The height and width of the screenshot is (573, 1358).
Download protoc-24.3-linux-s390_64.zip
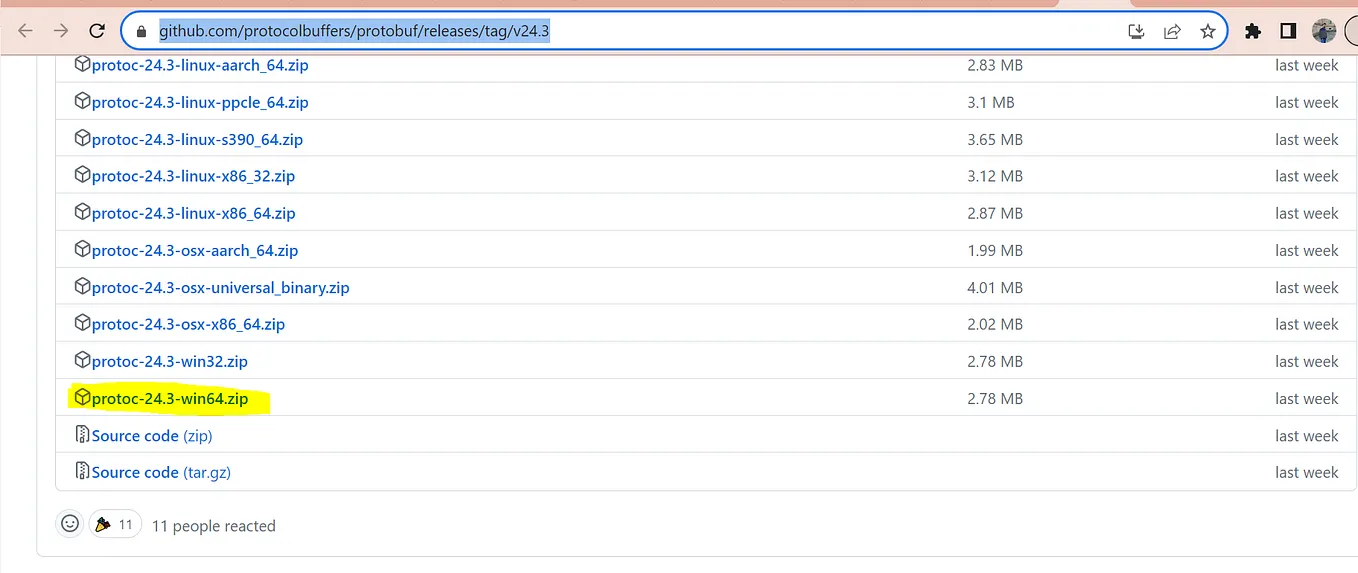tap(197, 139)
